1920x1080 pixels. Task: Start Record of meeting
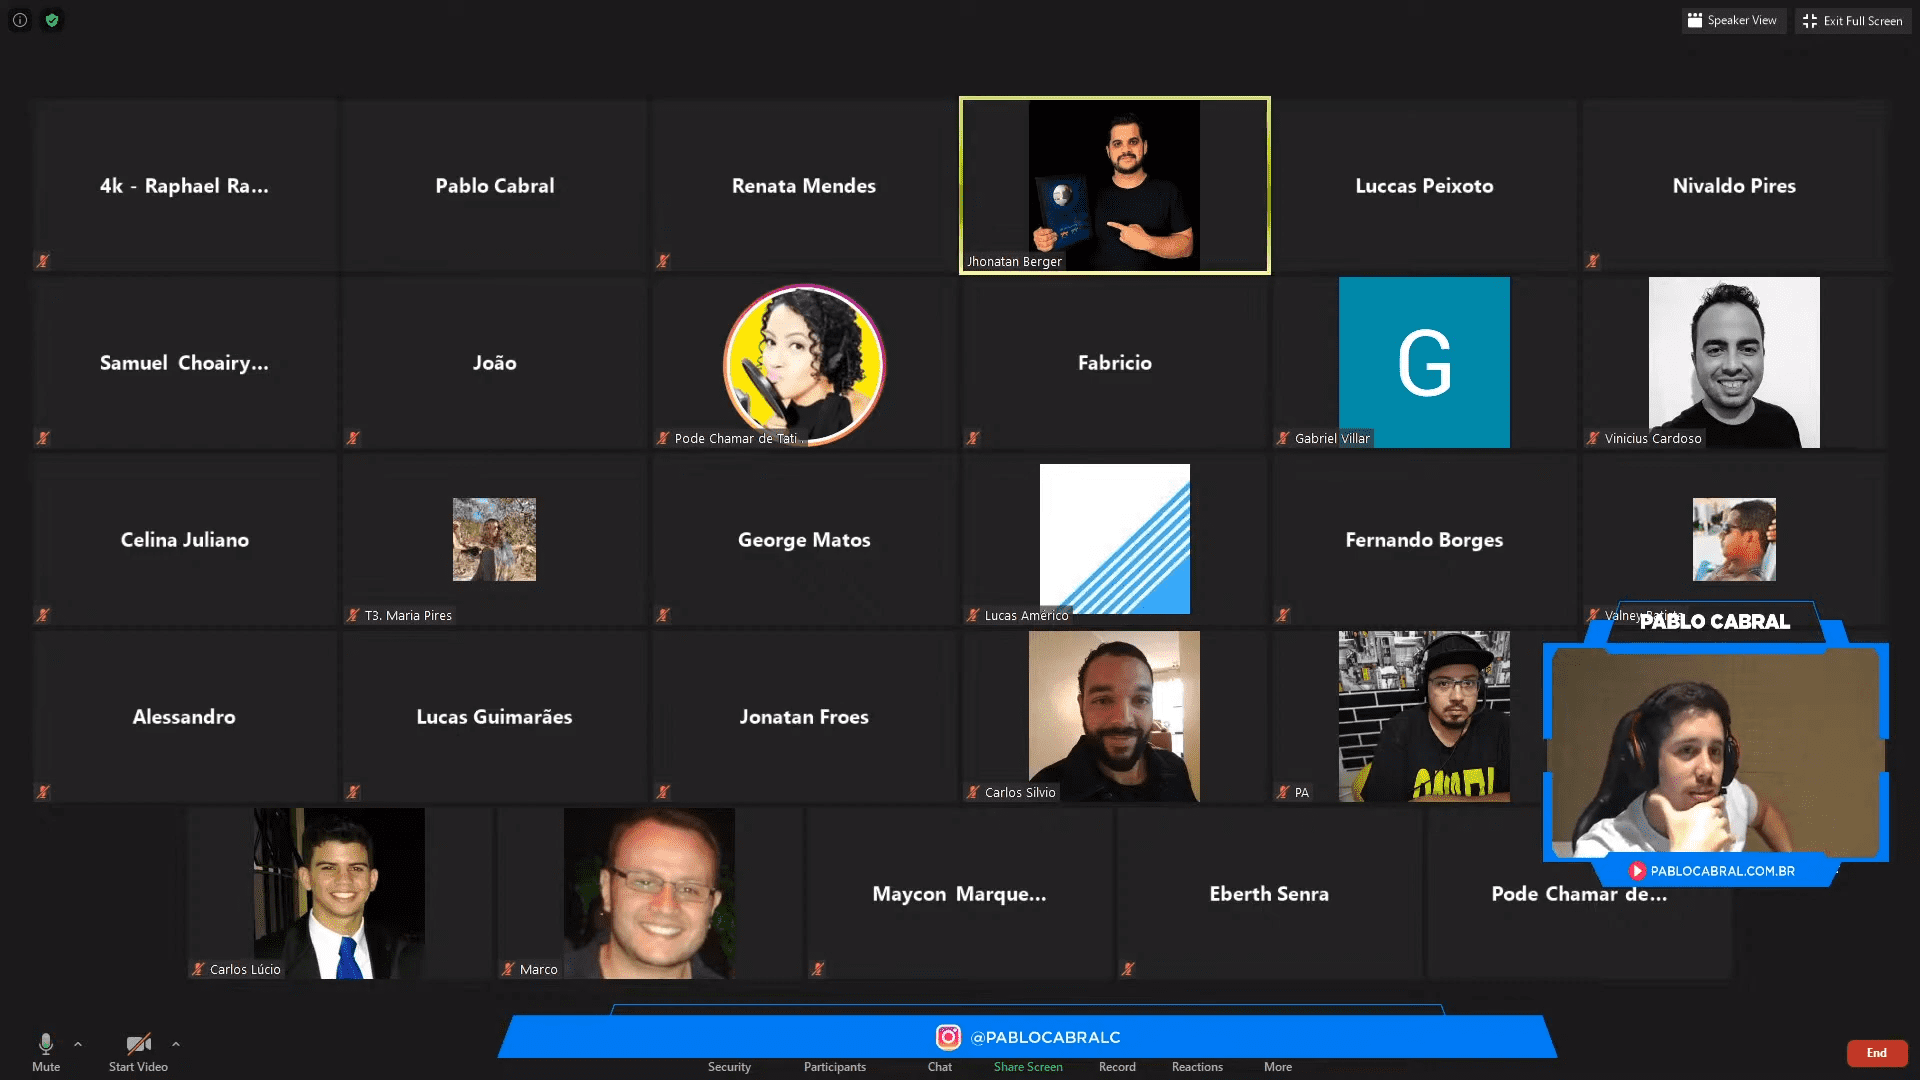coord(1117,1067)
